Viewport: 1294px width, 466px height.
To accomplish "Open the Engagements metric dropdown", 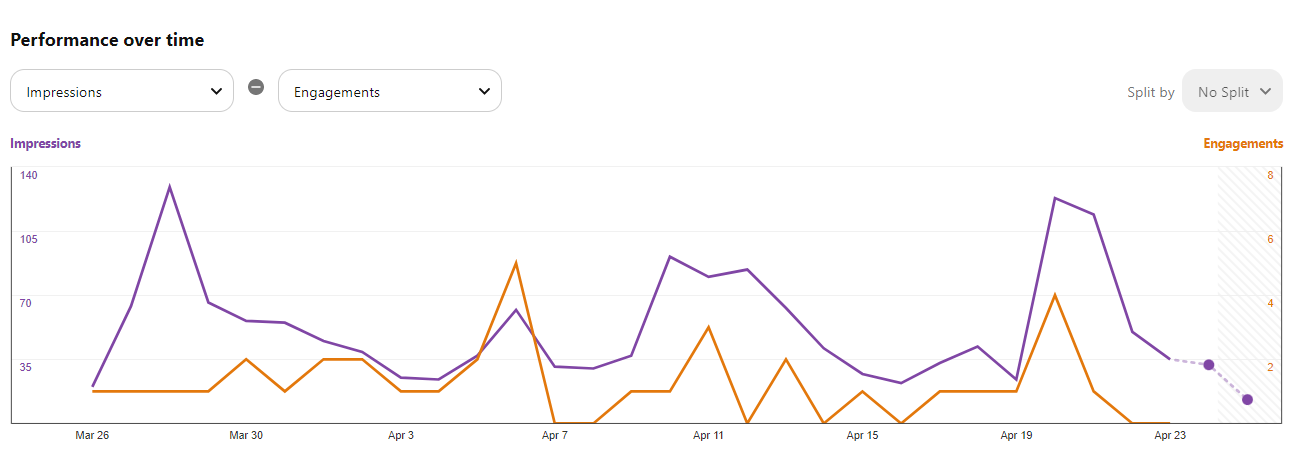I will click(x=389, y=91).
